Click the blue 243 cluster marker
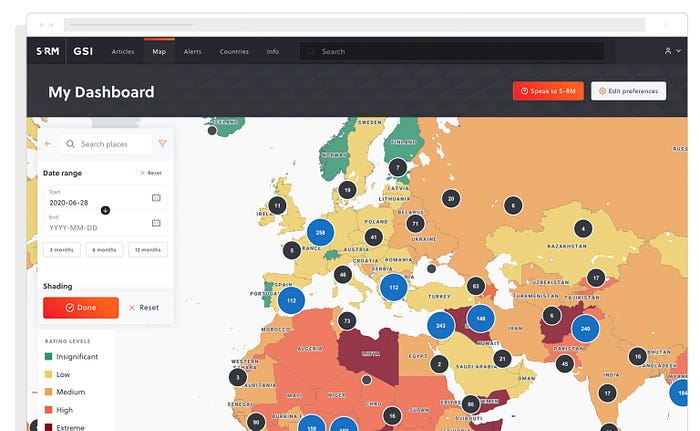 click(441, 326)
